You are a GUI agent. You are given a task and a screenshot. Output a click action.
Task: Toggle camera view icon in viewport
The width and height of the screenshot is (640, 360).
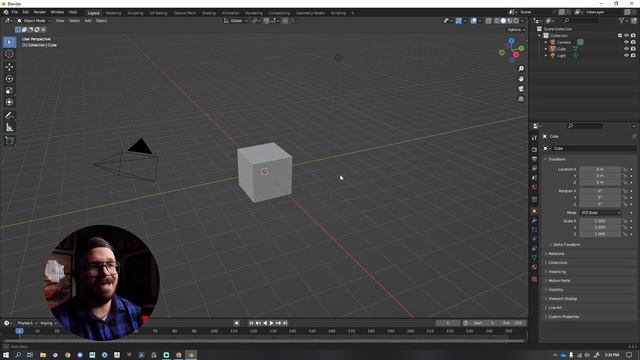click(521, 89)
